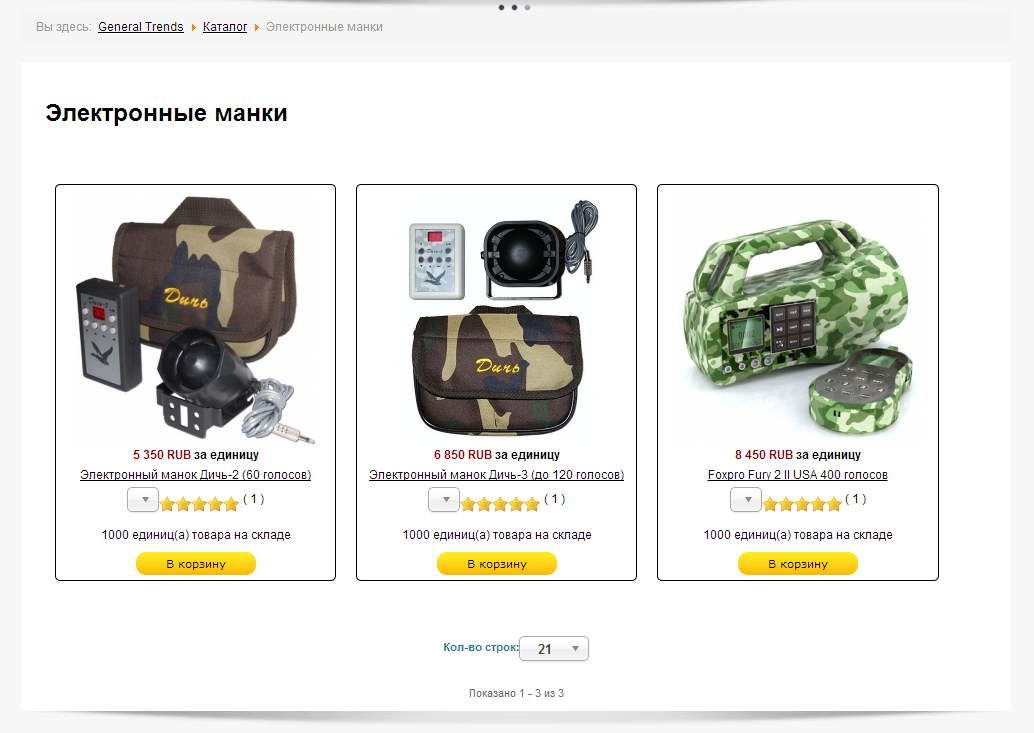Go to Каталог breadcrumb link

(x=225, y=27)
